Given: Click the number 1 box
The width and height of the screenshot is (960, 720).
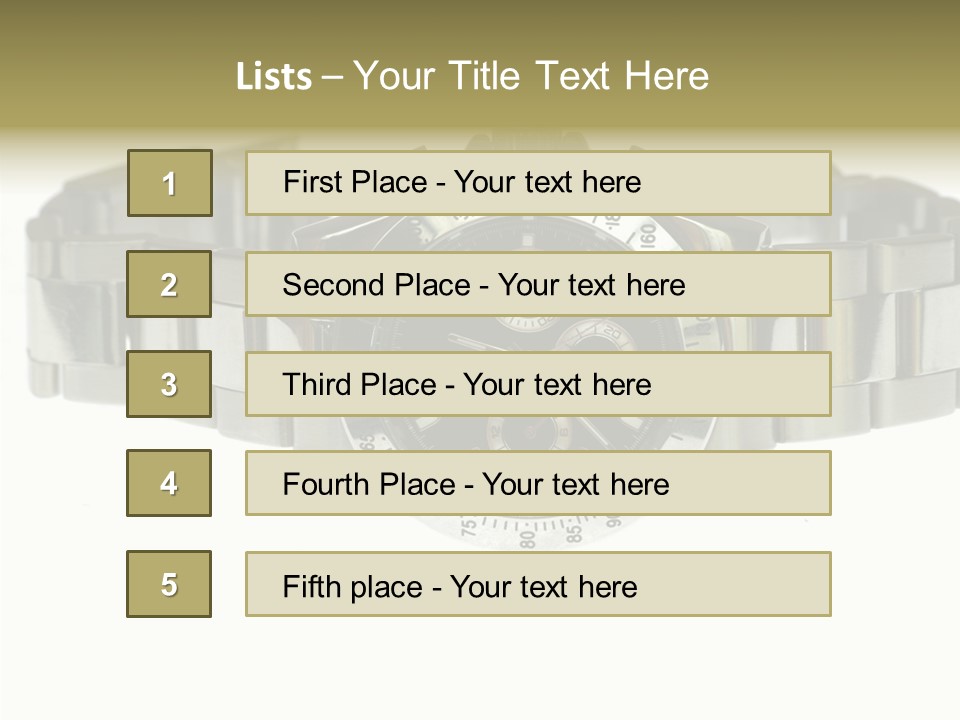Looking at the screenshot, I should pos(169,183).
